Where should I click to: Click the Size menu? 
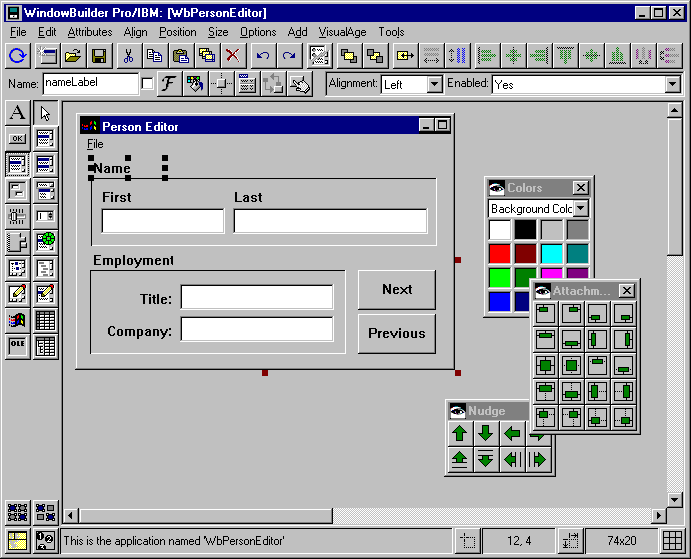[218, 32]
